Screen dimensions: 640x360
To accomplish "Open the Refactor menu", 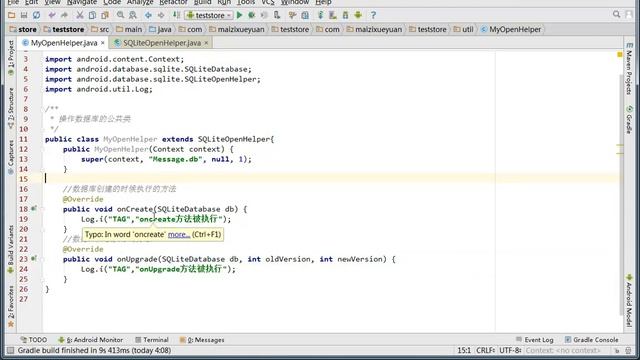I will tap(173, 2).
